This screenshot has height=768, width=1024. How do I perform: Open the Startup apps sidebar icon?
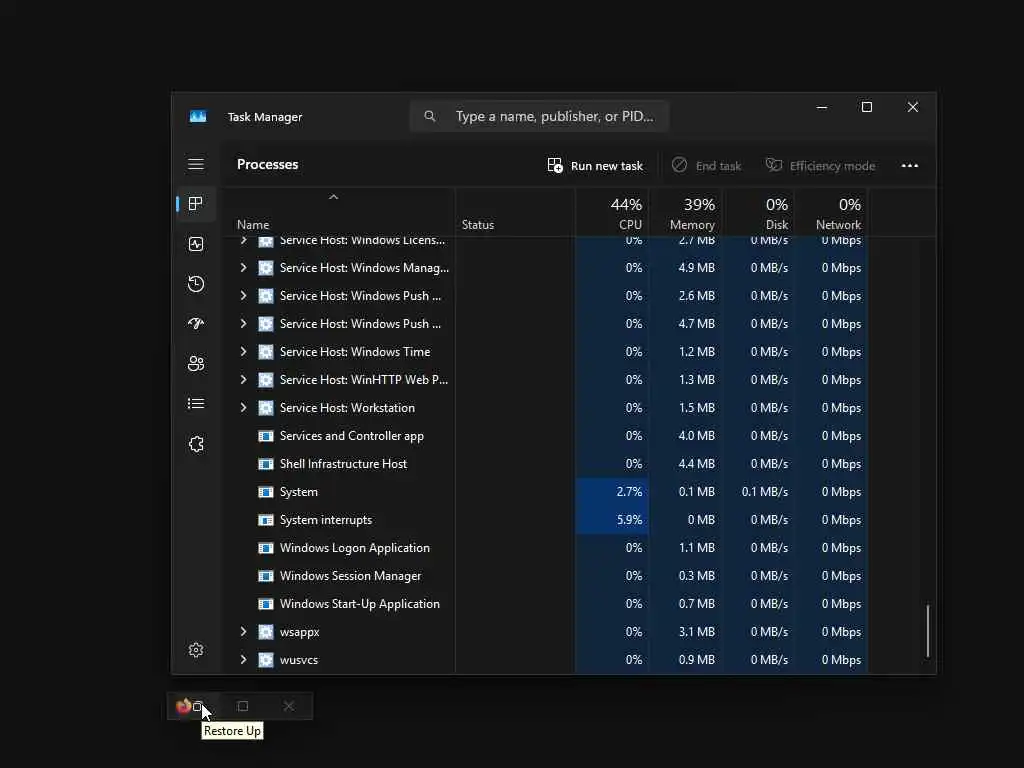pos(196,324)
